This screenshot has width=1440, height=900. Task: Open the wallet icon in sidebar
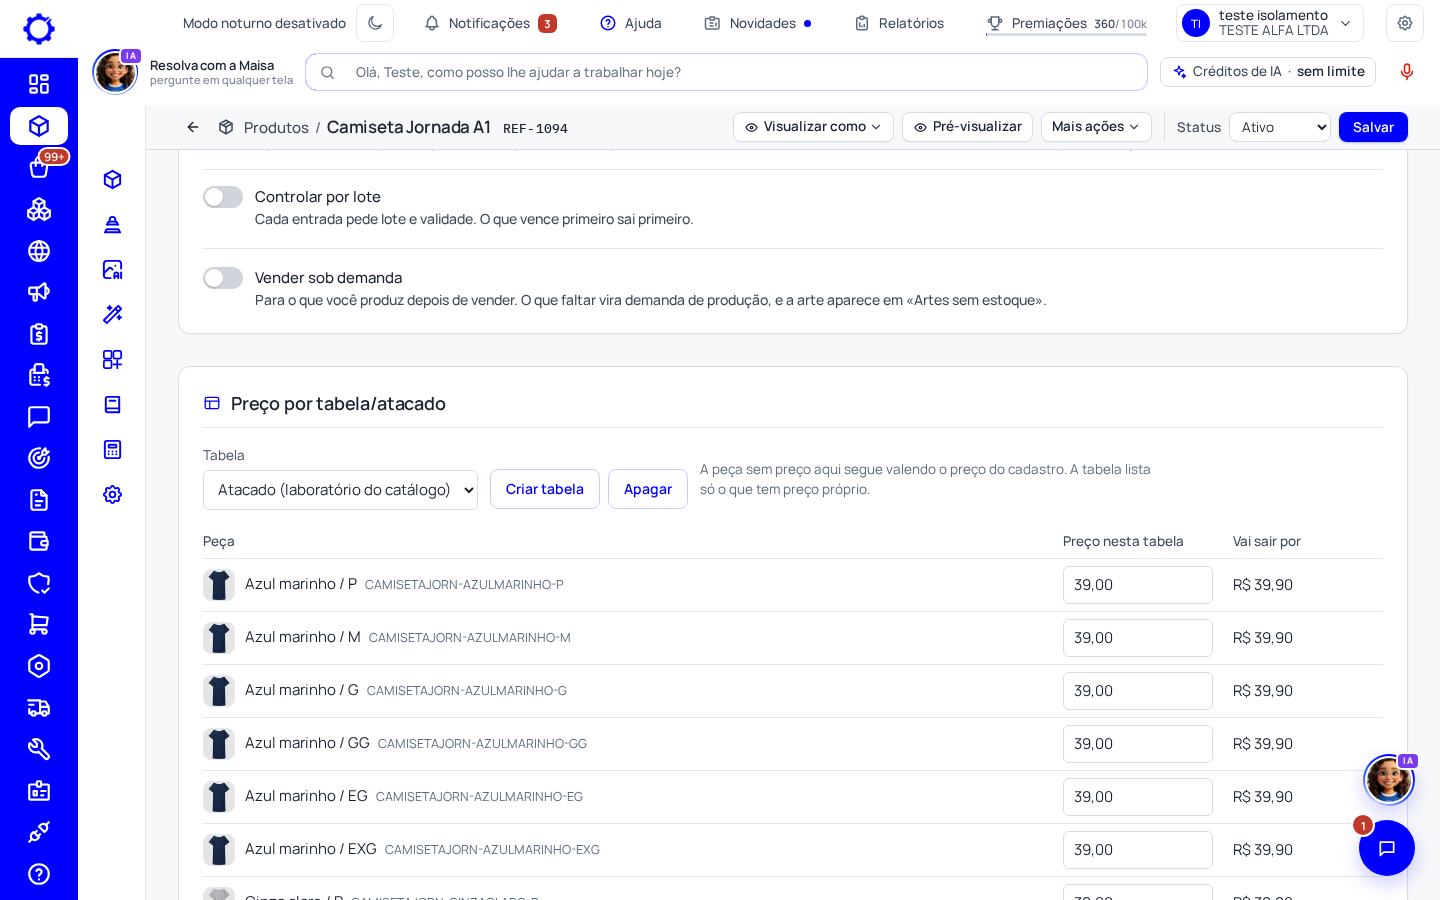pyautogui.click(x=39, y=541)
